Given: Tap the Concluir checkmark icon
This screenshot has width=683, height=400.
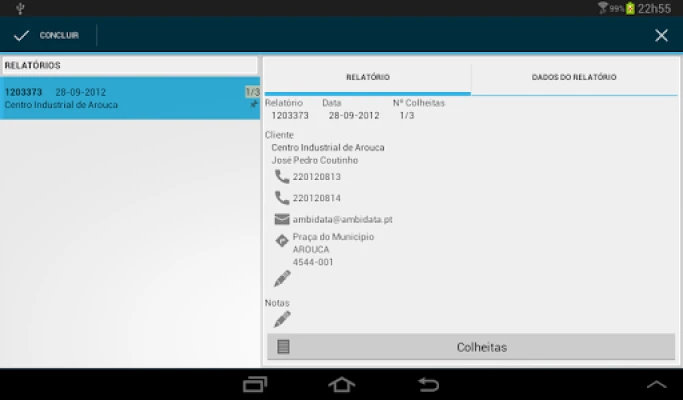Looking at the screenshot, I should pyautogui.click(x=21, y=35).
